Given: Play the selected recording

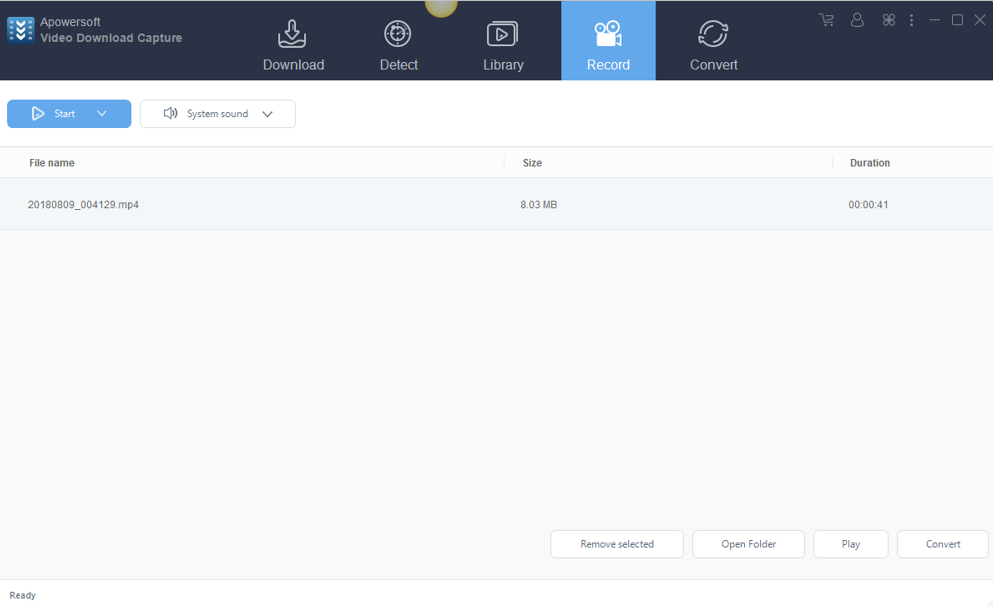Looking at the screenshot, I should [851, 544].
